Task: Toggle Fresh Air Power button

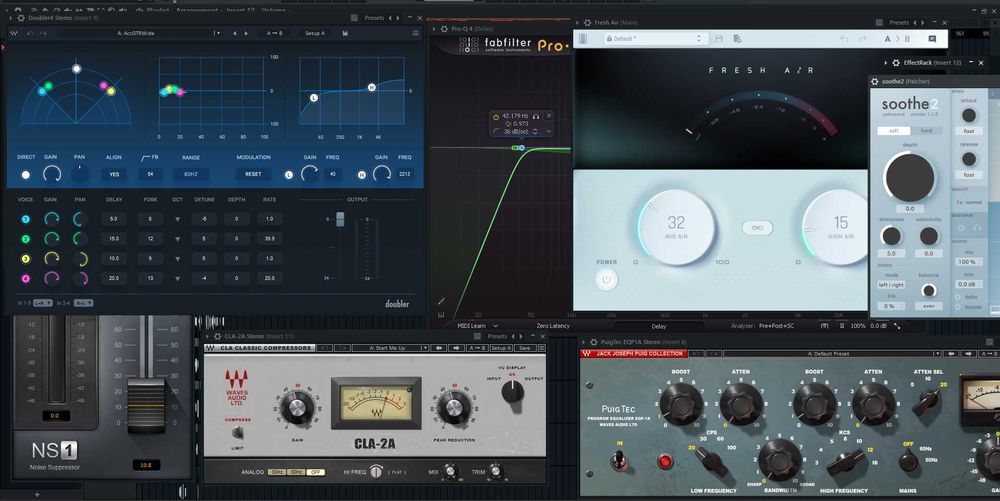Action: 606,279
